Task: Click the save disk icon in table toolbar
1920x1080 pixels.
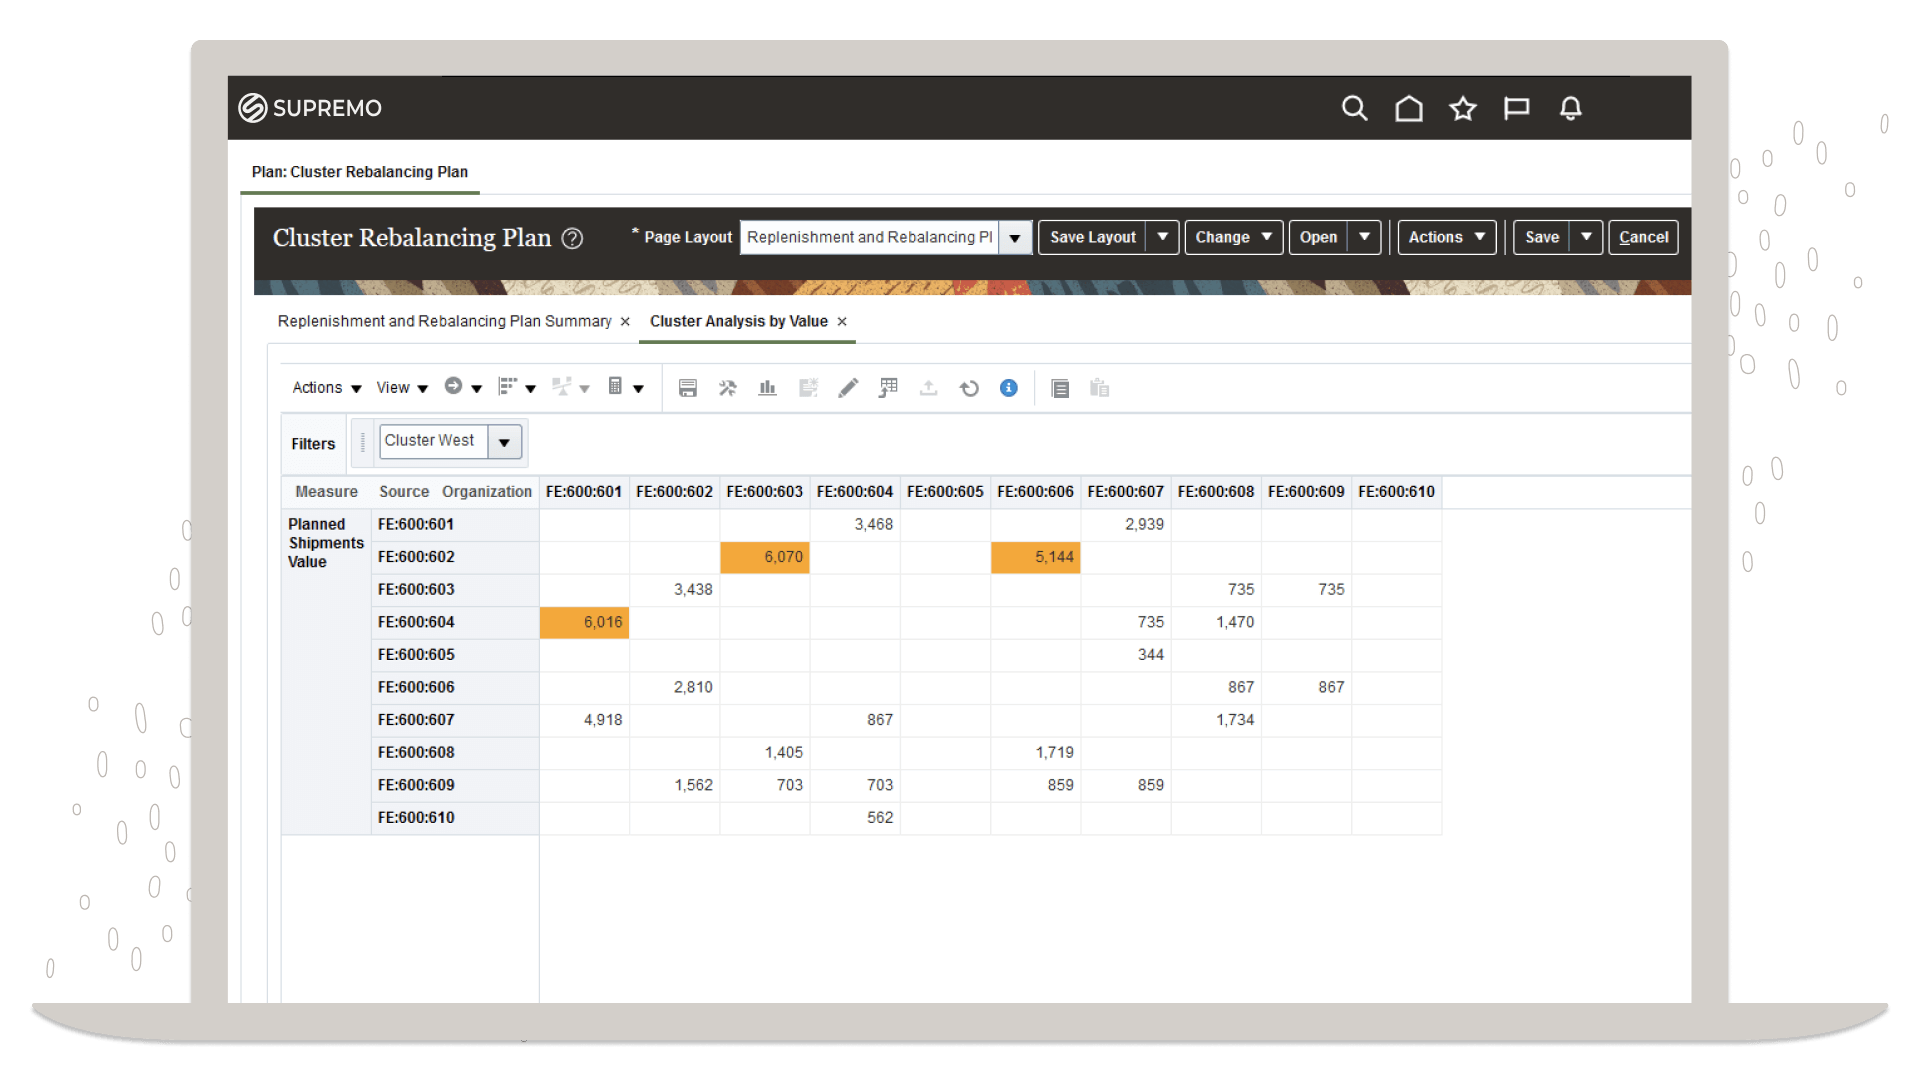Action: click(x=687, y=388)
